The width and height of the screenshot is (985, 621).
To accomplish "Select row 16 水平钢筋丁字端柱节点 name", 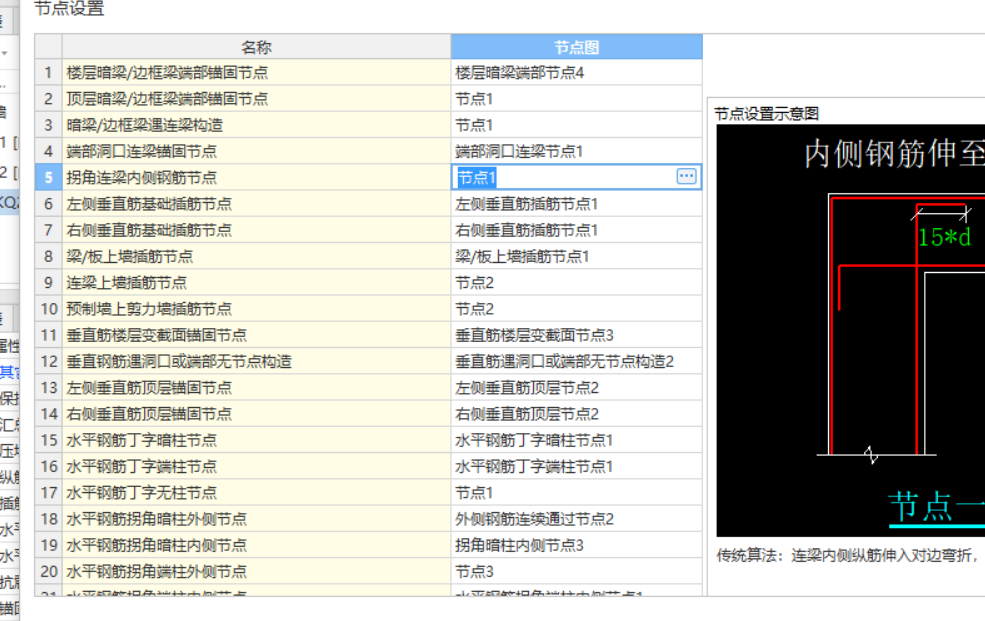I will pyautogui.click(x=256, y=467).
